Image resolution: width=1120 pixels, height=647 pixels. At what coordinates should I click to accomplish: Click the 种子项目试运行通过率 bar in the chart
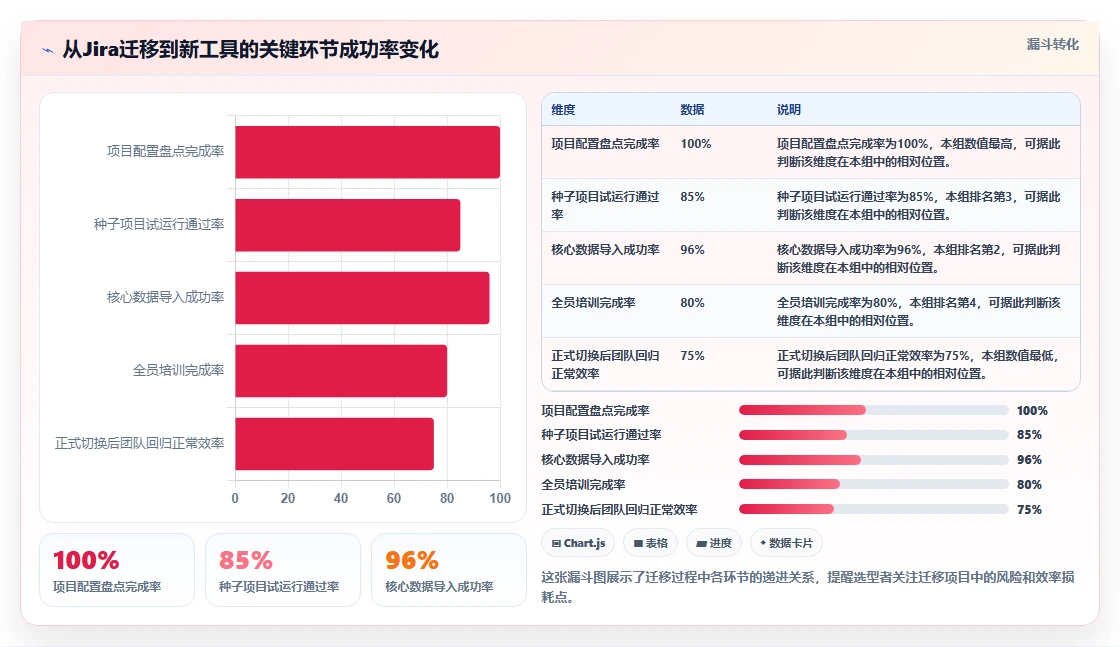coord(348,225)
